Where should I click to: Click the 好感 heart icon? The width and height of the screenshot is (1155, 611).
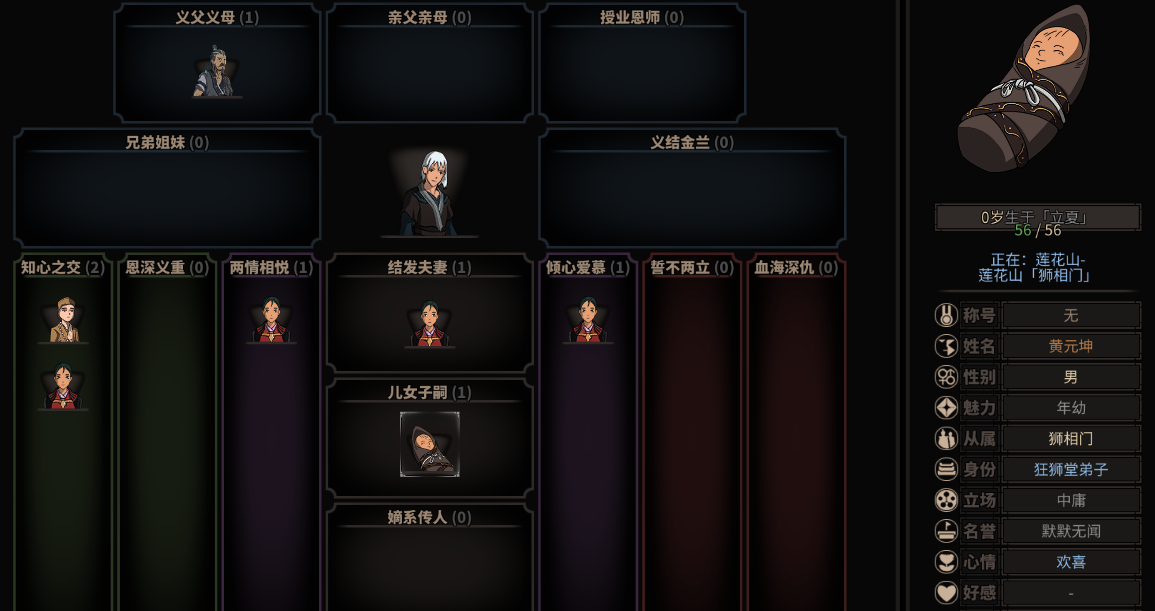pos(946,593)
